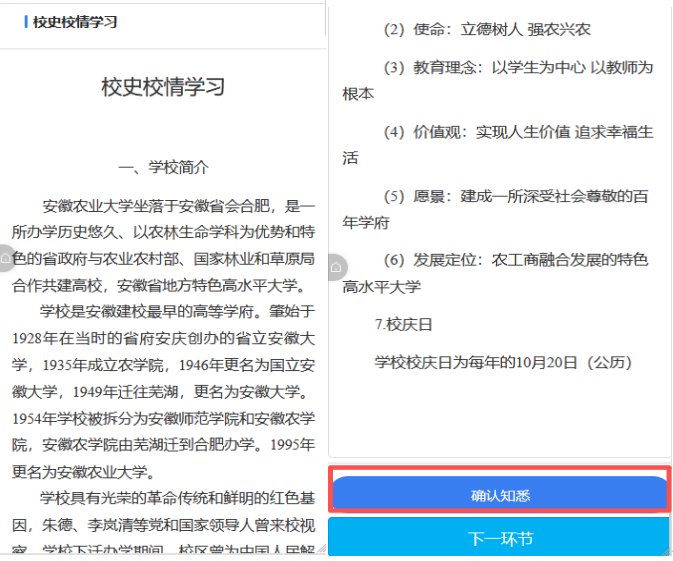Click the resize grip at left panel corner
The height and width of the screenshot is (561, 673).
(321, 549)
